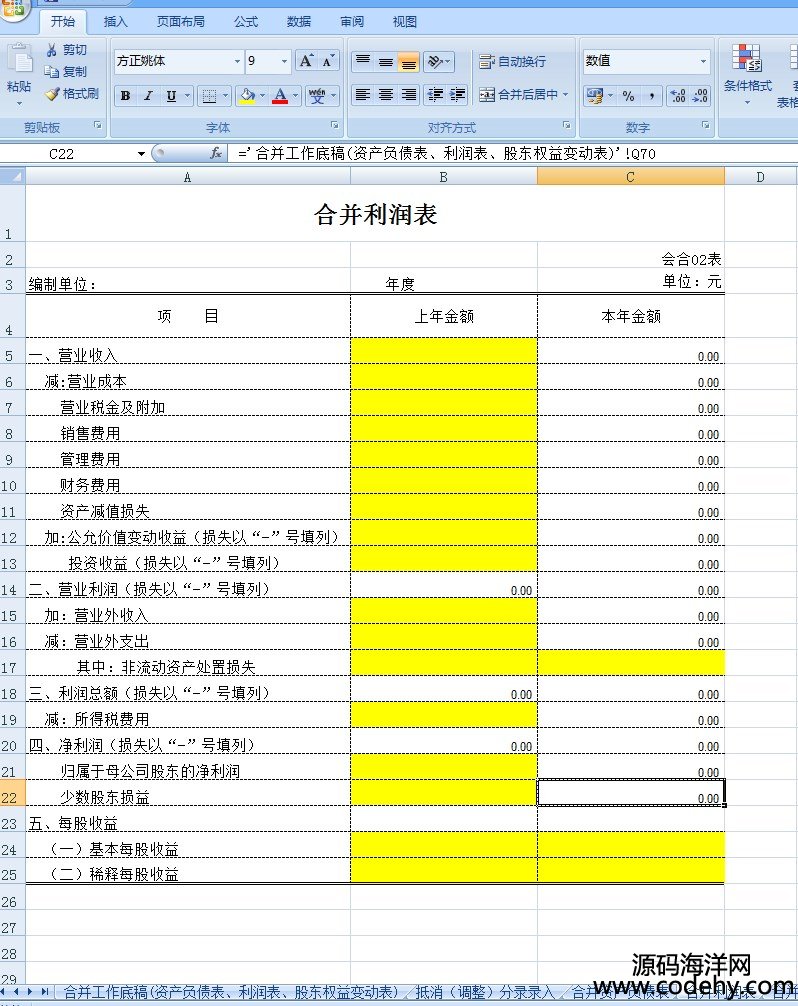Click the increase decimal icon

[678, 96]
